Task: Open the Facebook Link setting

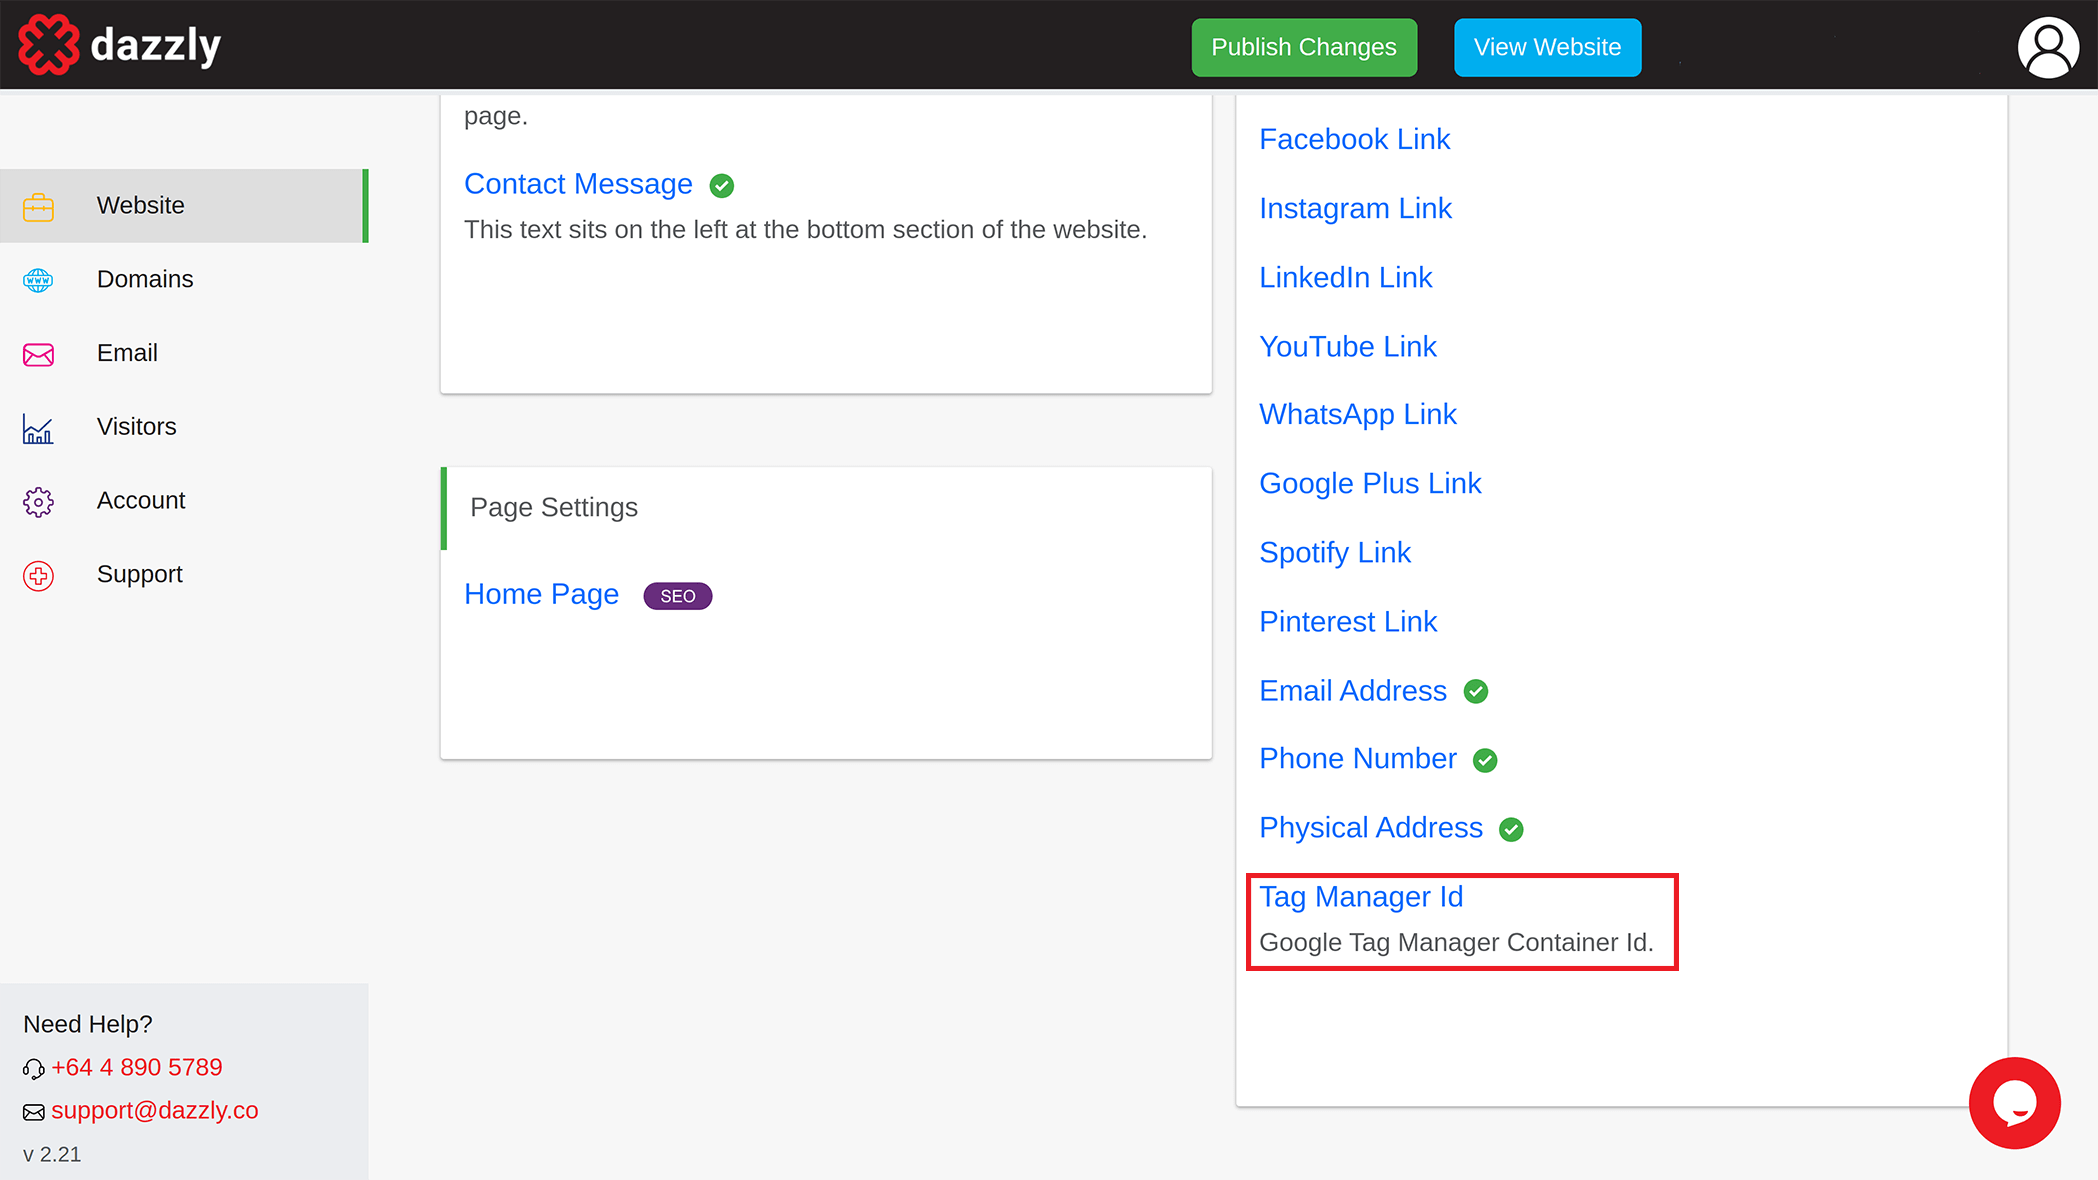Action: click(1354, 139)
